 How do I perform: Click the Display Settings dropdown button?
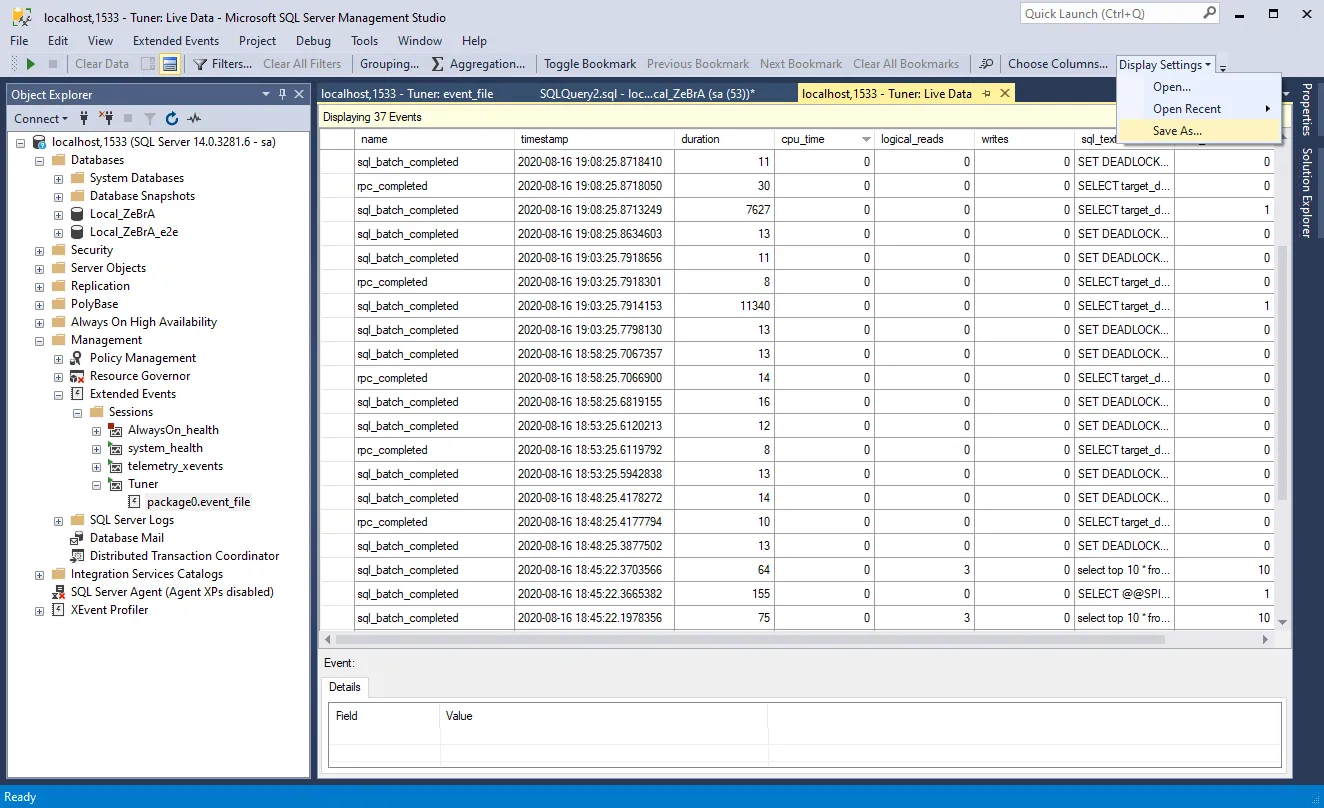click(1165, 65)
